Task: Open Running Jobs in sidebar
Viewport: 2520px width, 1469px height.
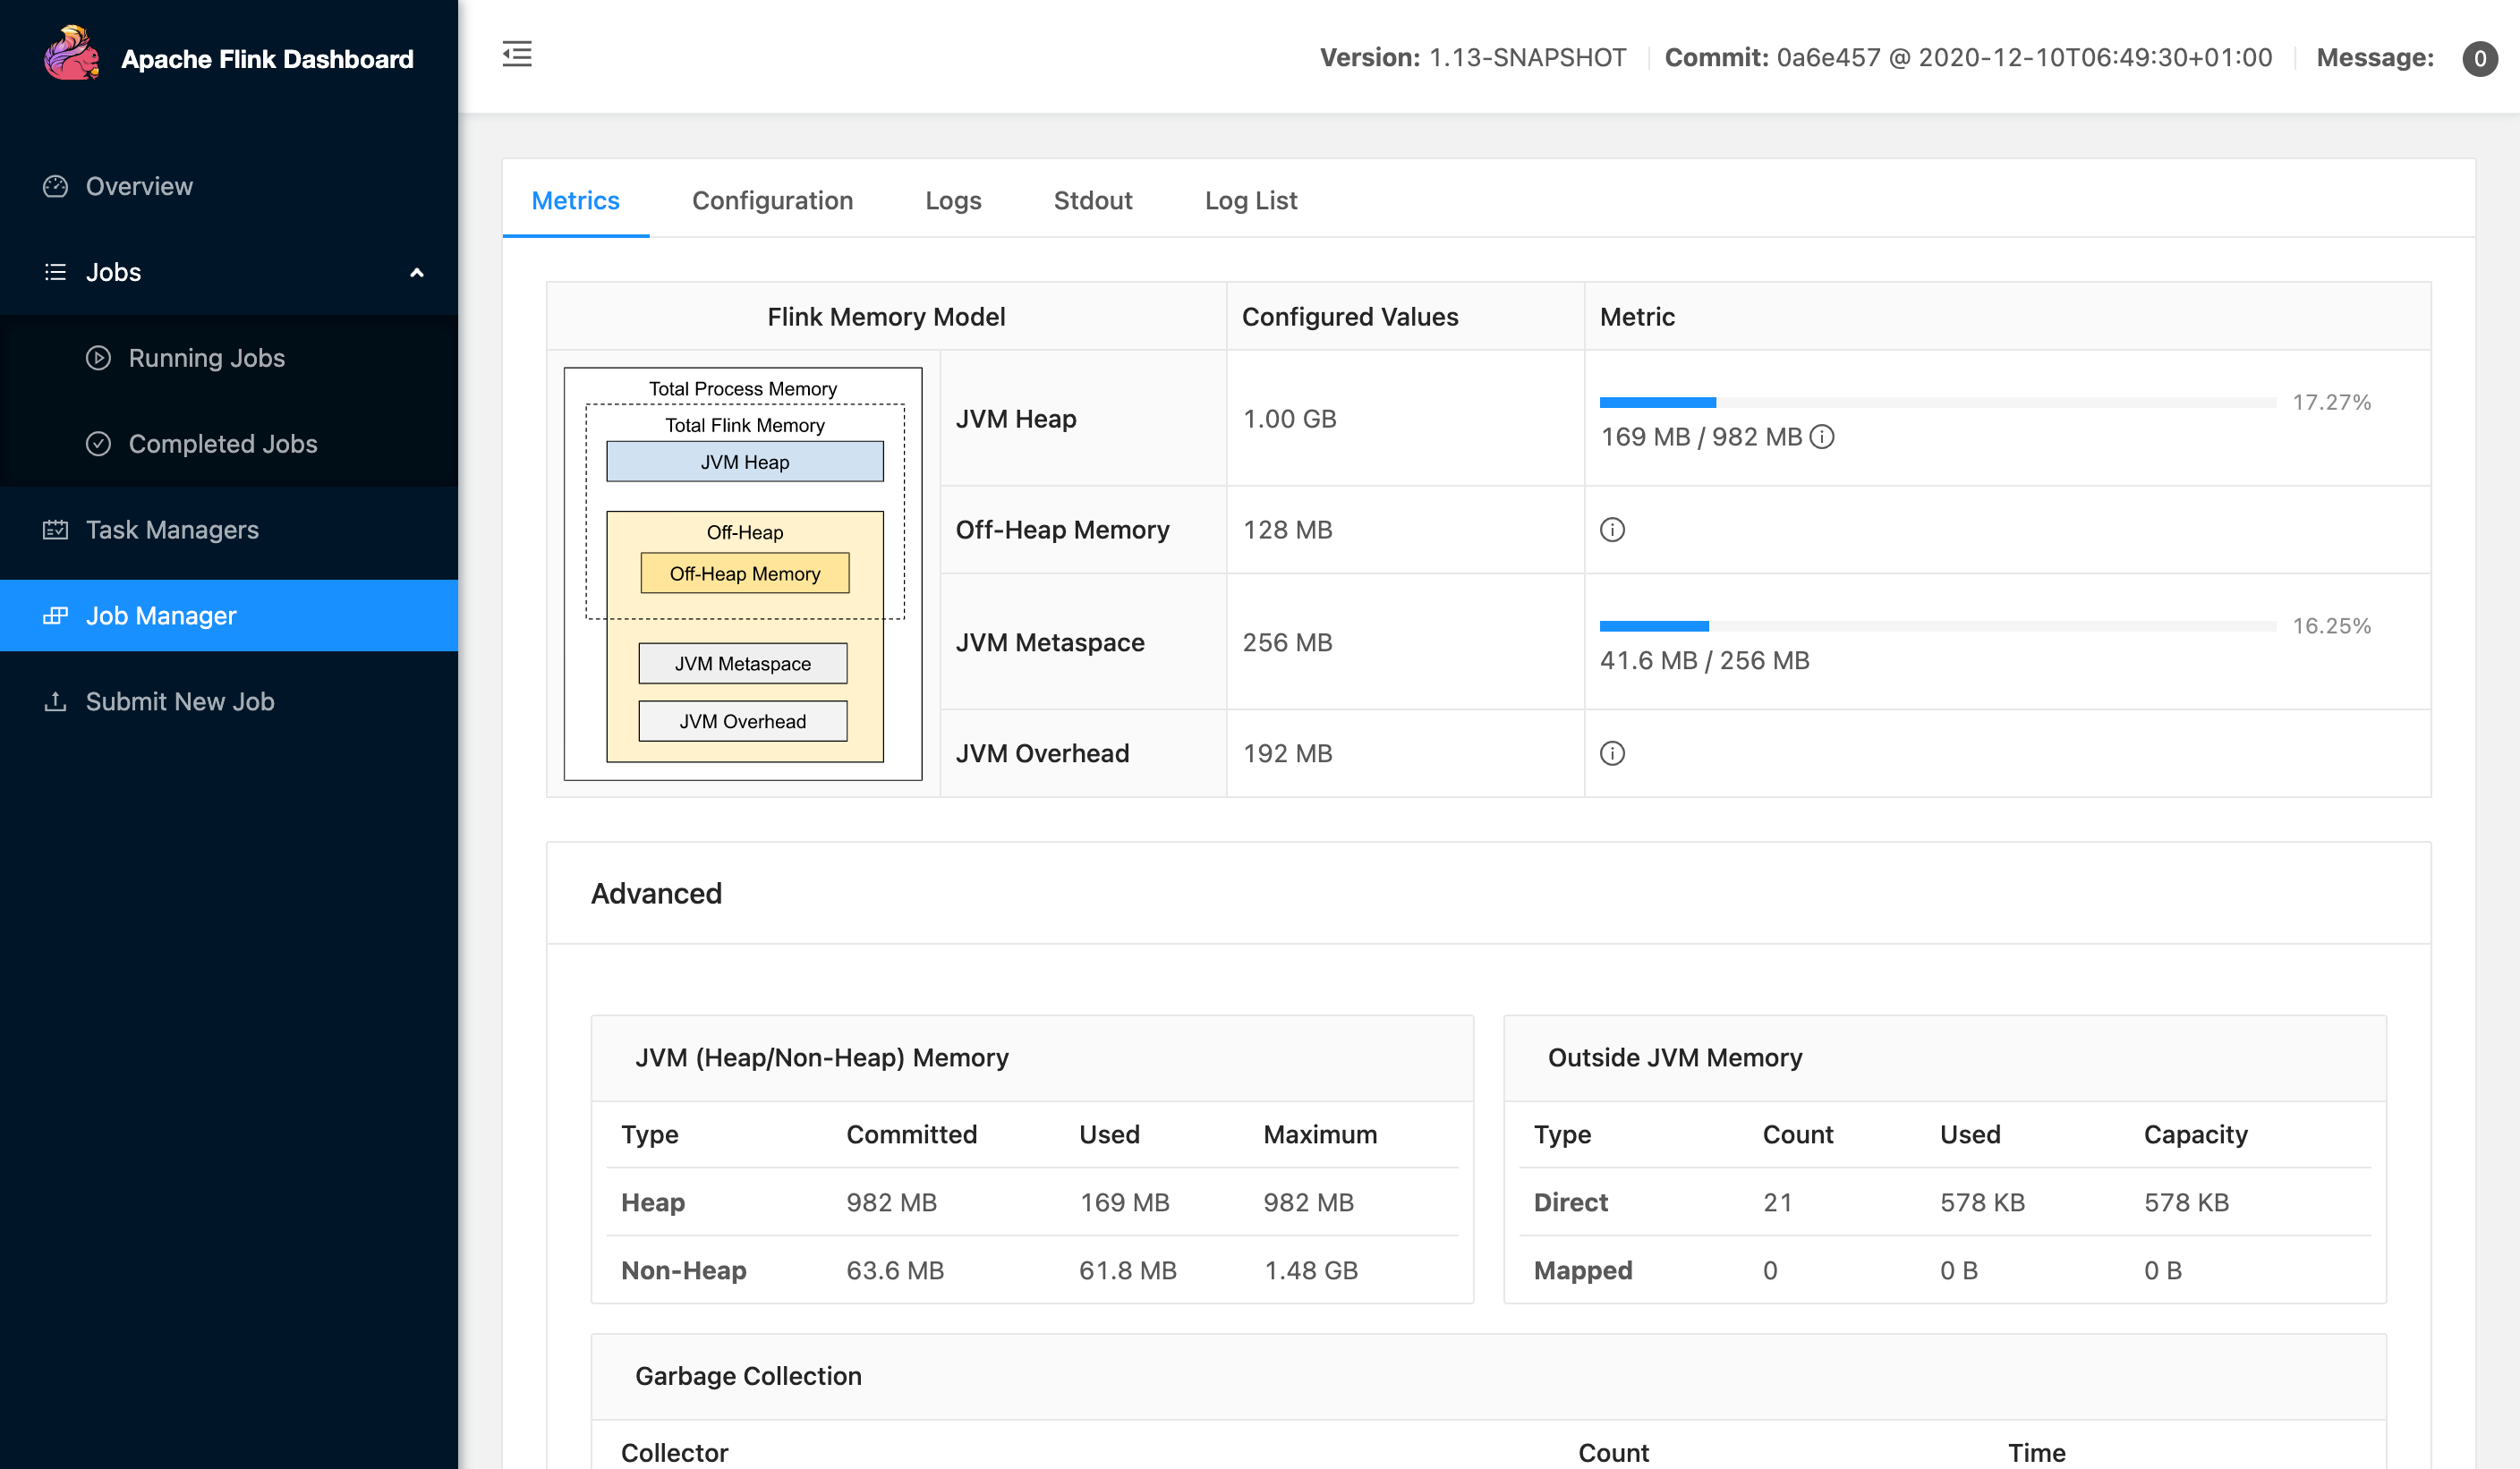Action: click(206, 358)
